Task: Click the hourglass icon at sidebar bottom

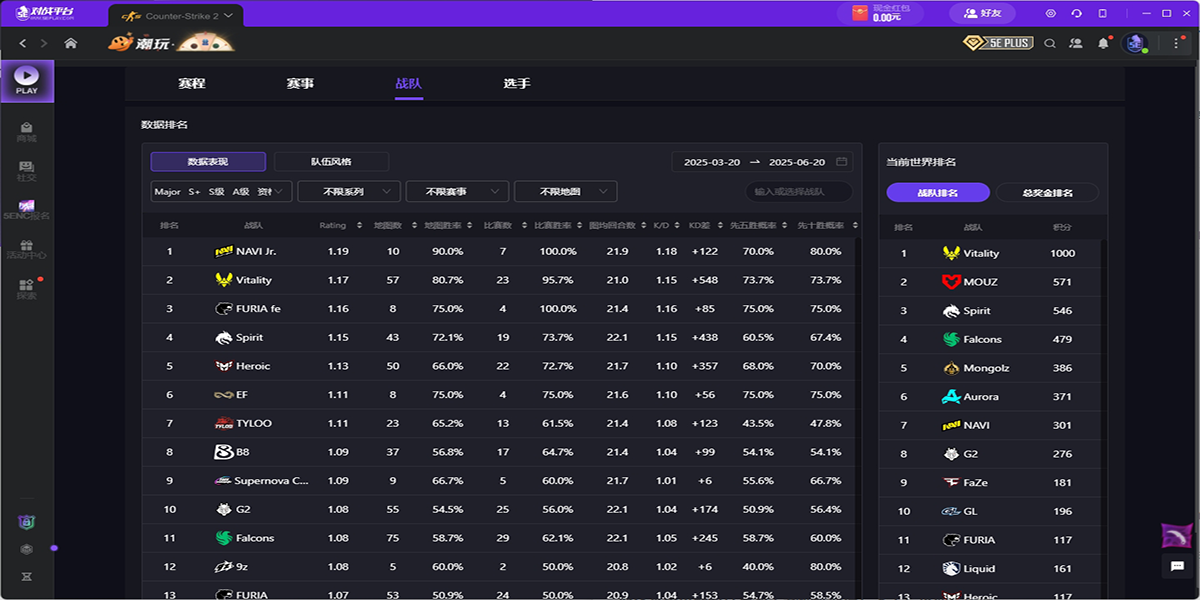Action: coord(27,577)
